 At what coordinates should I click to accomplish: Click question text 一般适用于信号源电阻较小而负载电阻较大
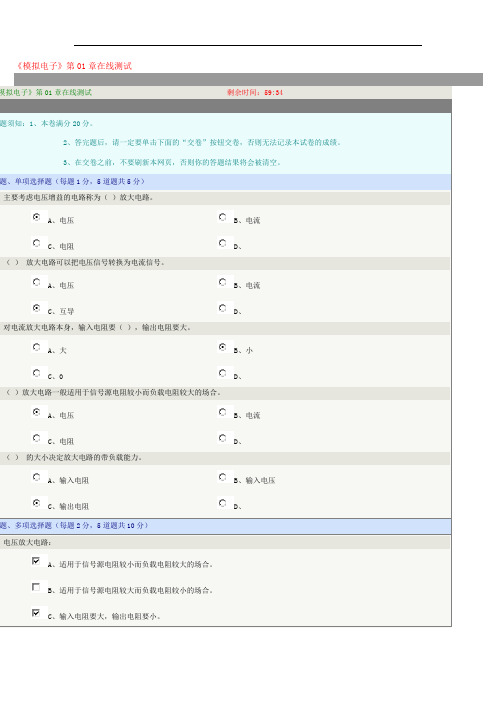(113, 392)
